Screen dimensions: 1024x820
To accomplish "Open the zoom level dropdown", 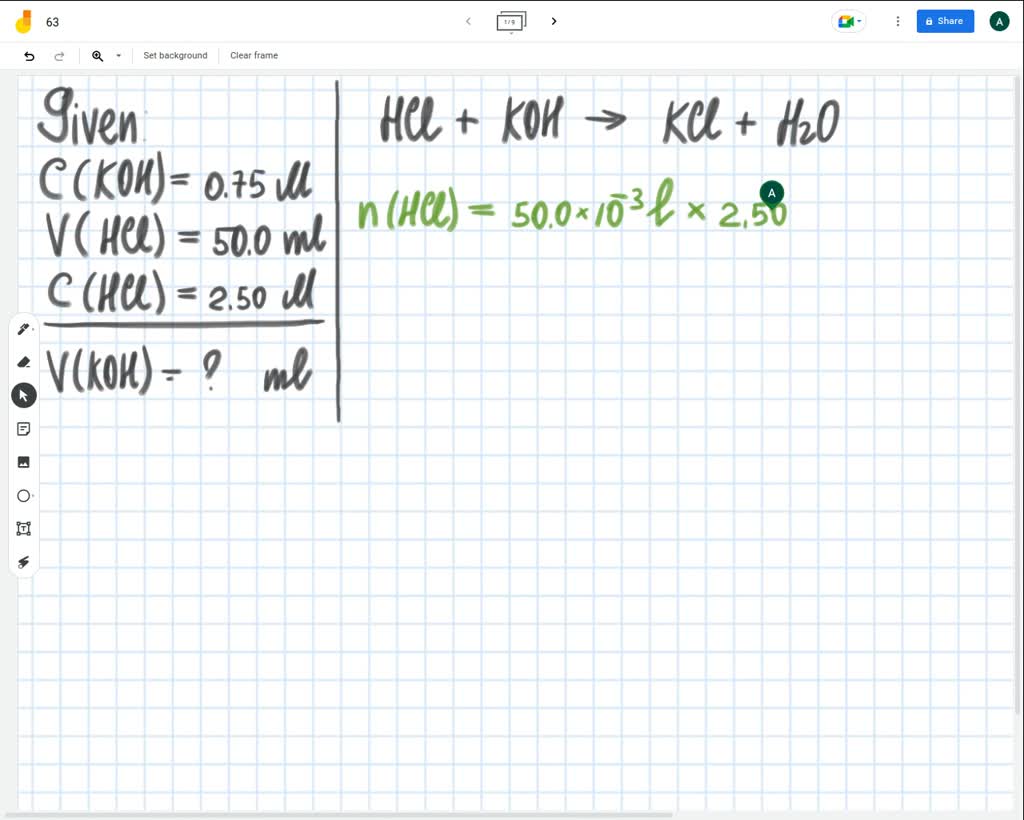I will (x=117, y=56).
